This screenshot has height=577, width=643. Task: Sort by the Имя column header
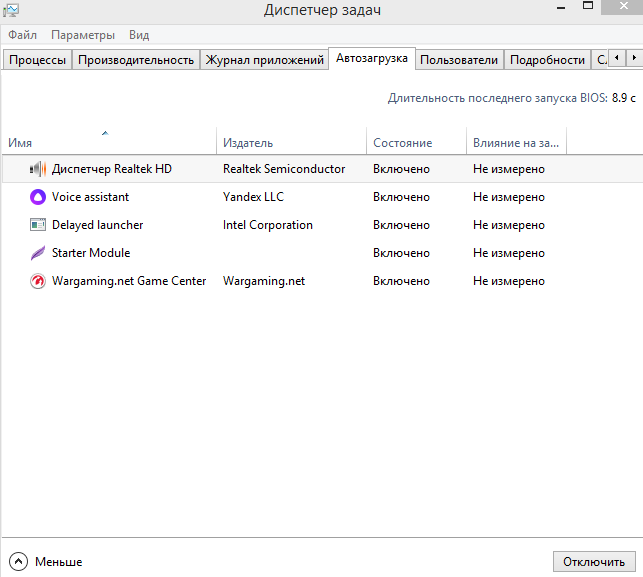click(109, 142)
